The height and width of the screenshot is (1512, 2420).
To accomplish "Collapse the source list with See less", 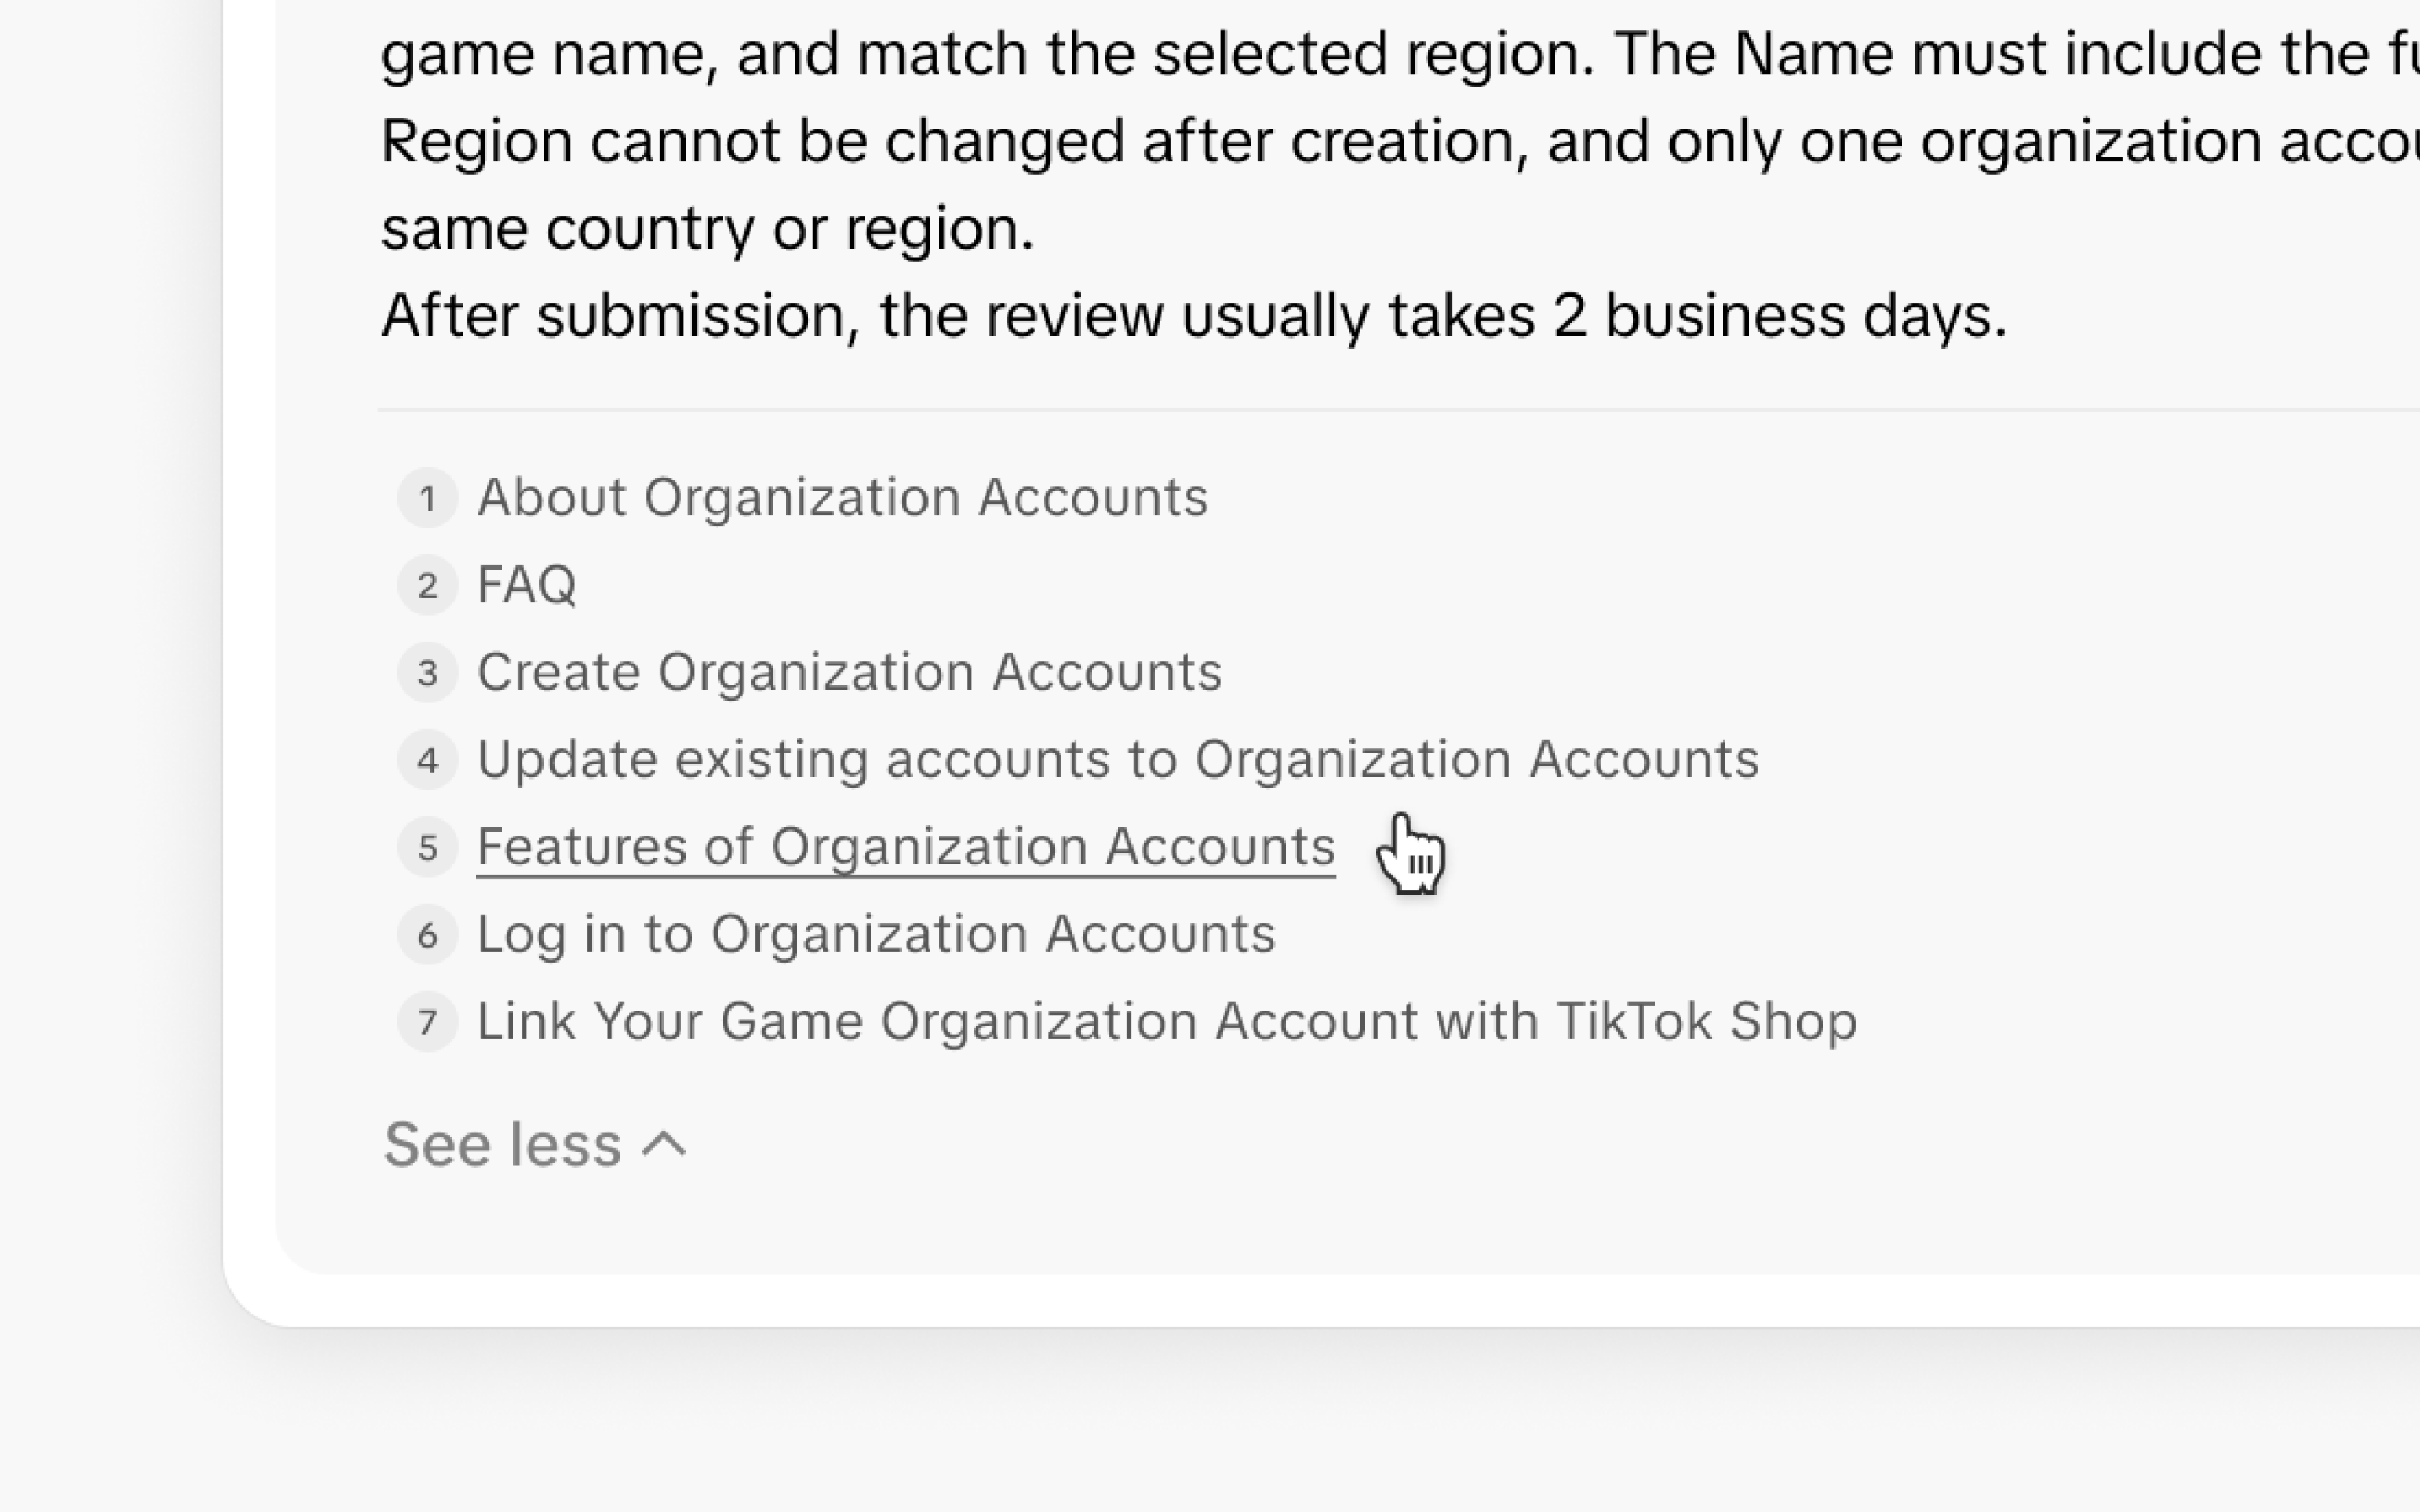I will [x=535, y=1144].
